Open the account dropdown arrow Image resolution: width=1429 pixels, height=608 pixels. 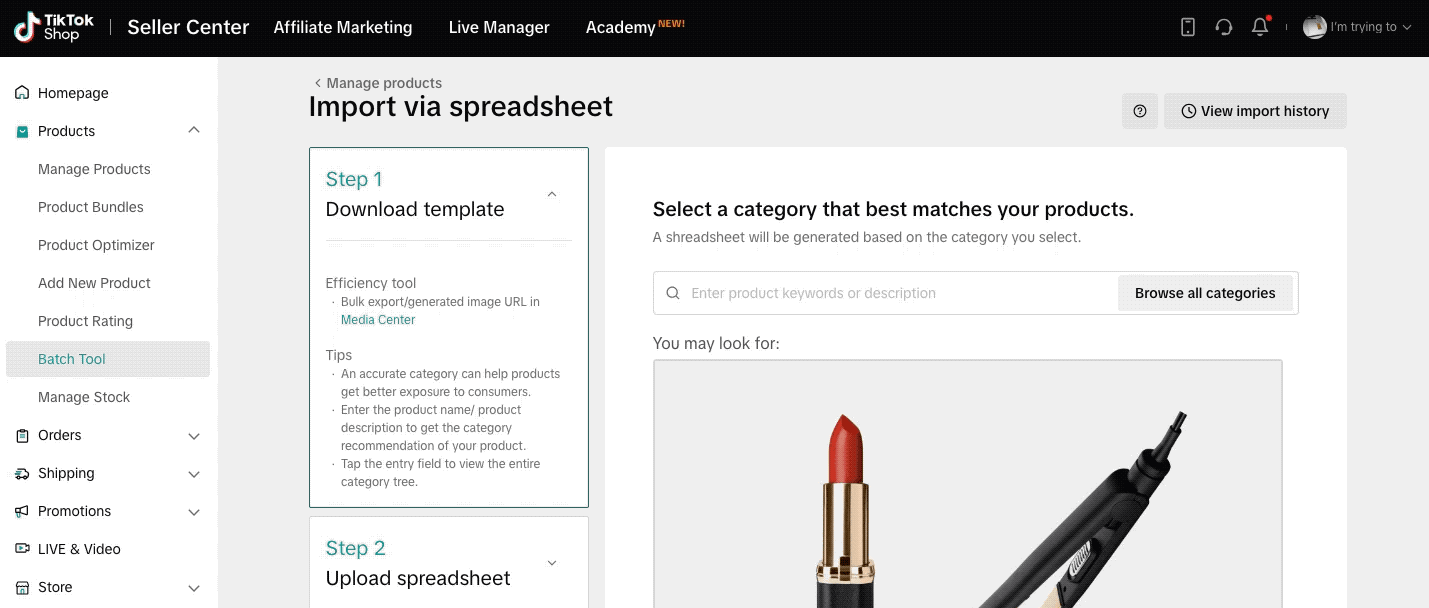1407,28
